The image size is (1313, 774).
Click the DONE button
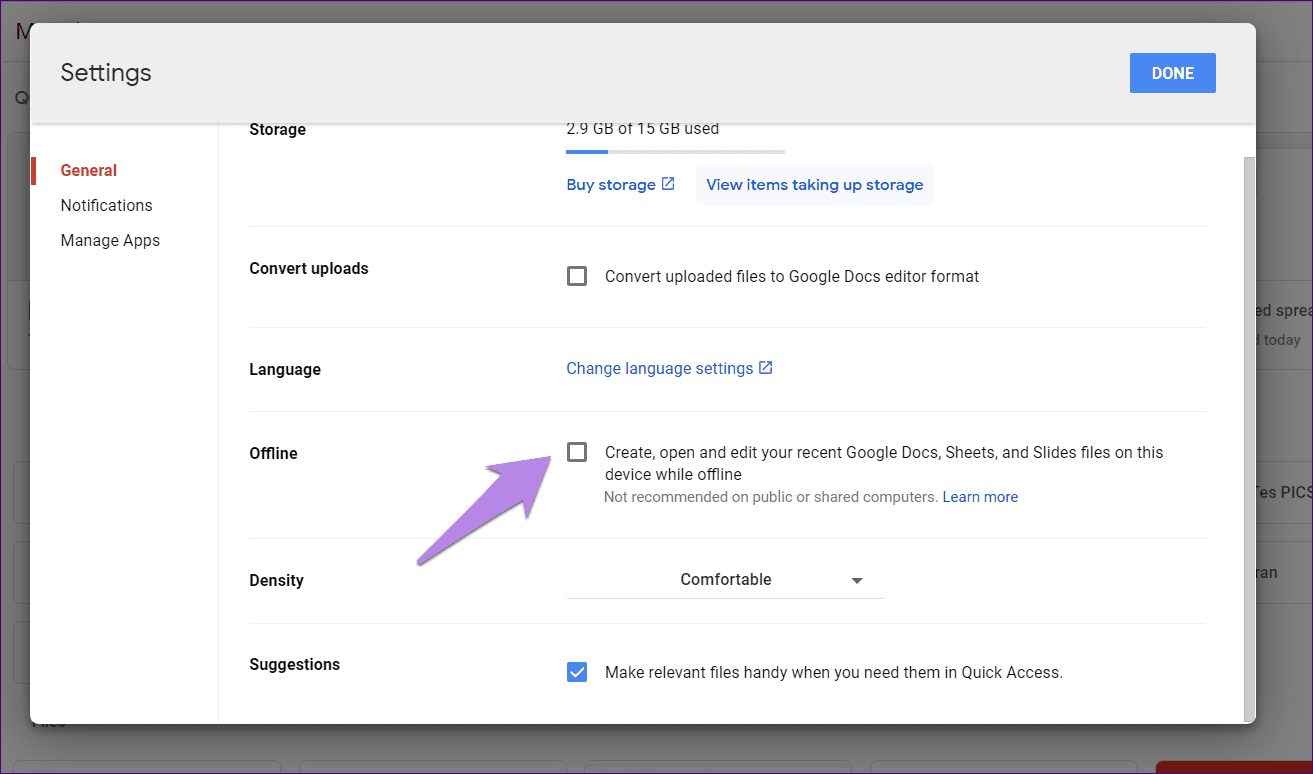point(1172,72)
